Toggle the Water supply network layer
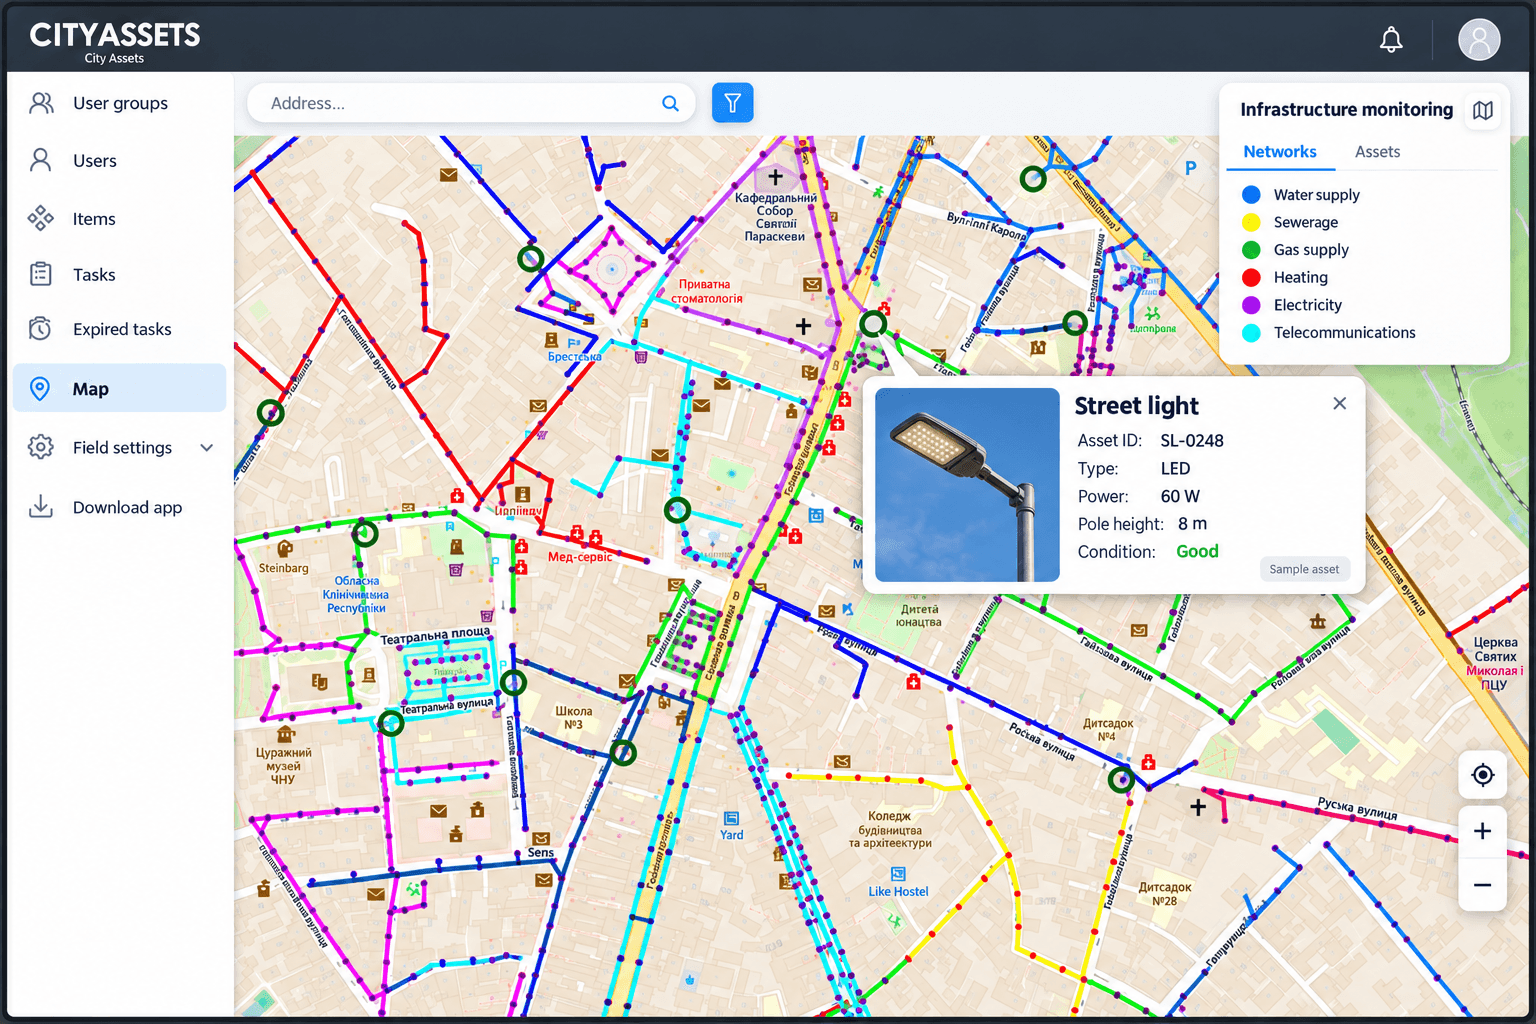This screenshot has height=1024, width=1536. [x=1301, y=195]
